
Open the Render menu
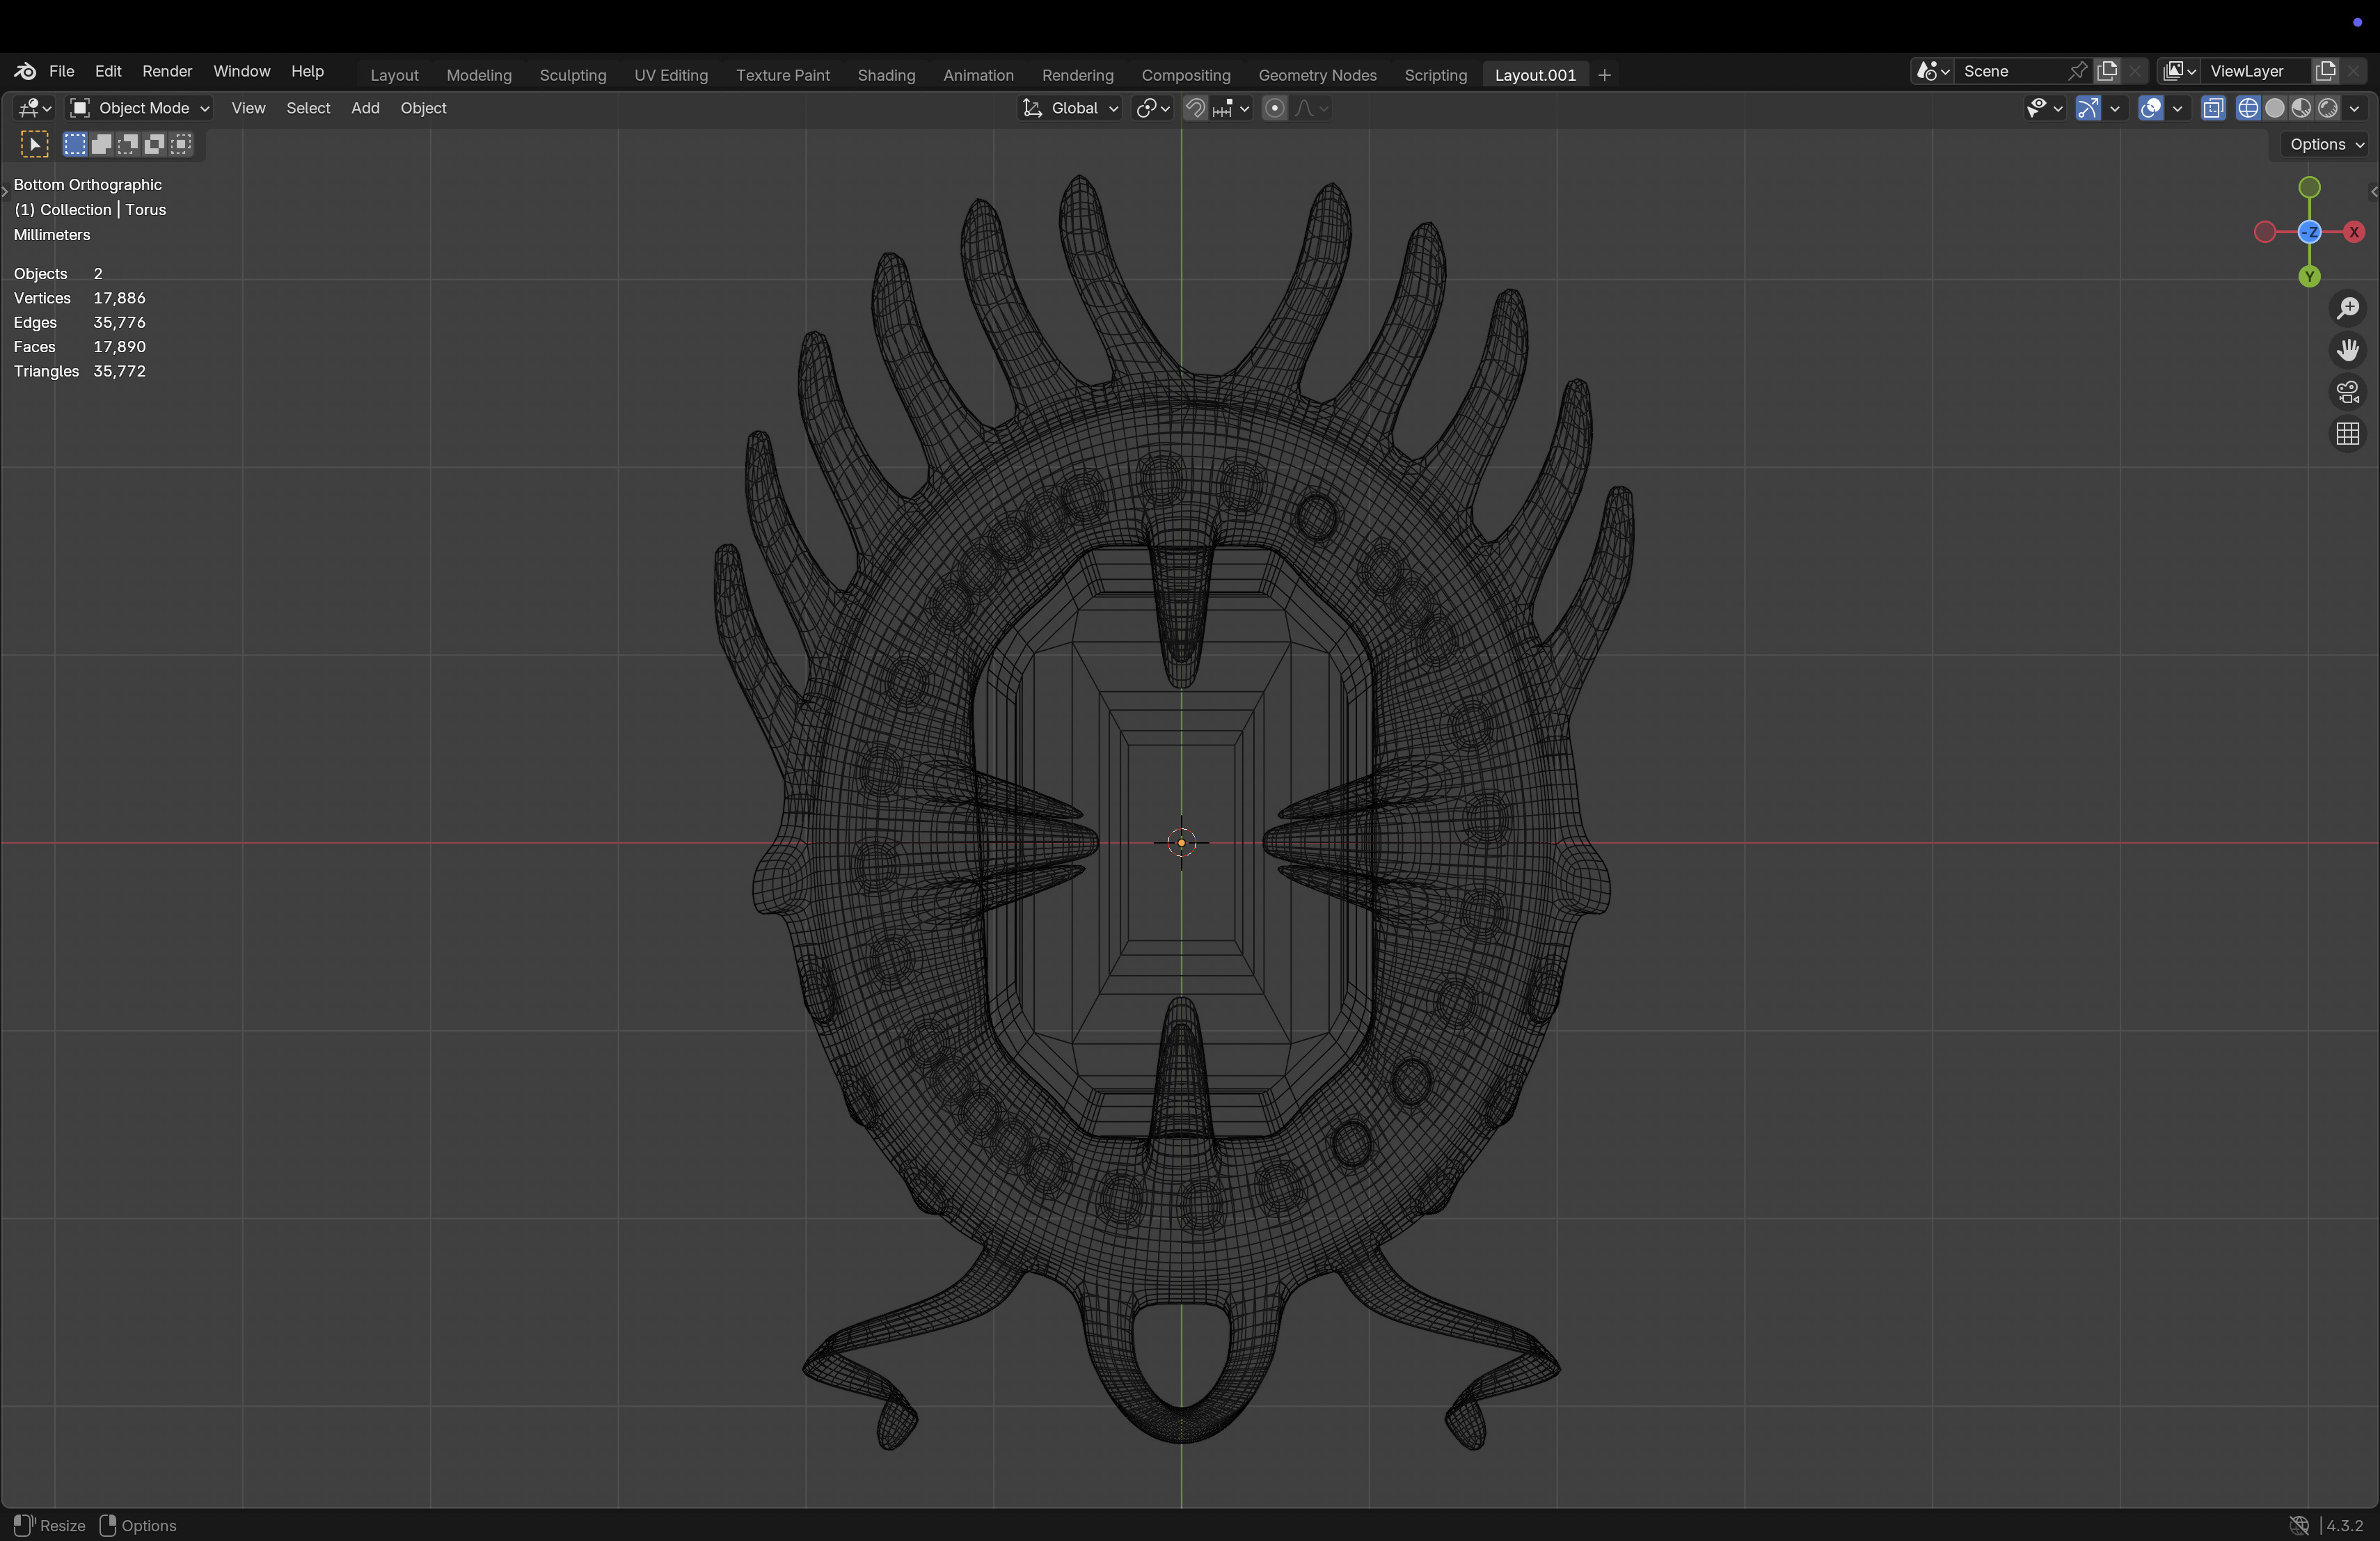(167, 71)
